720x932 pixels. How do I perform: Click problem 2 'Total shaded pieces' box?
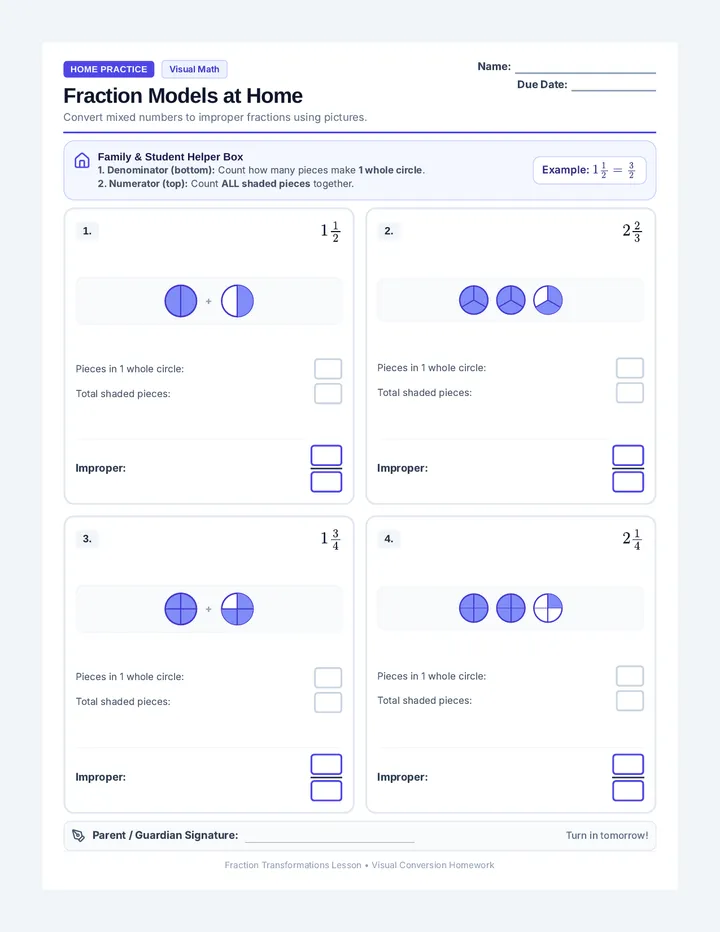click(x=630, y=393)
